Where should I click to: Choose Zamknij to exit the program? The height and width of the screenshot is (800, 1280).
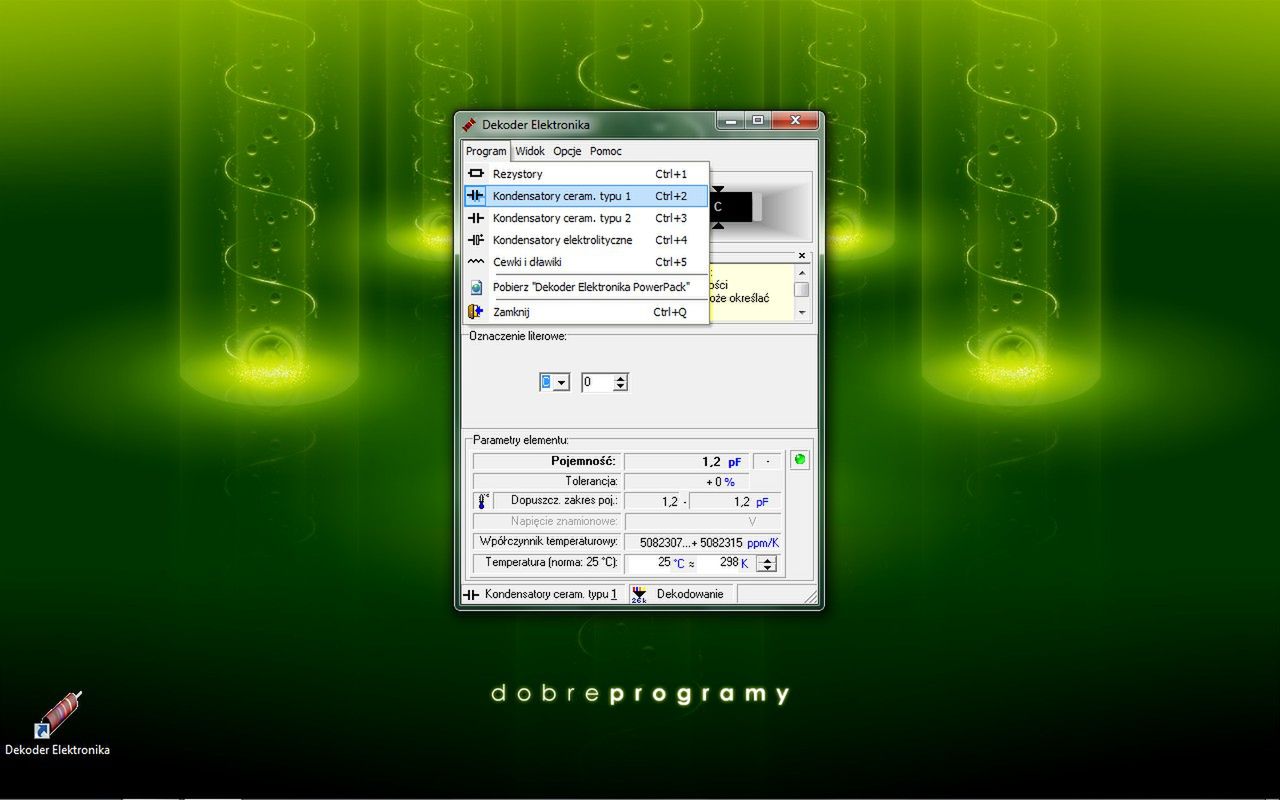pos(586,312)
